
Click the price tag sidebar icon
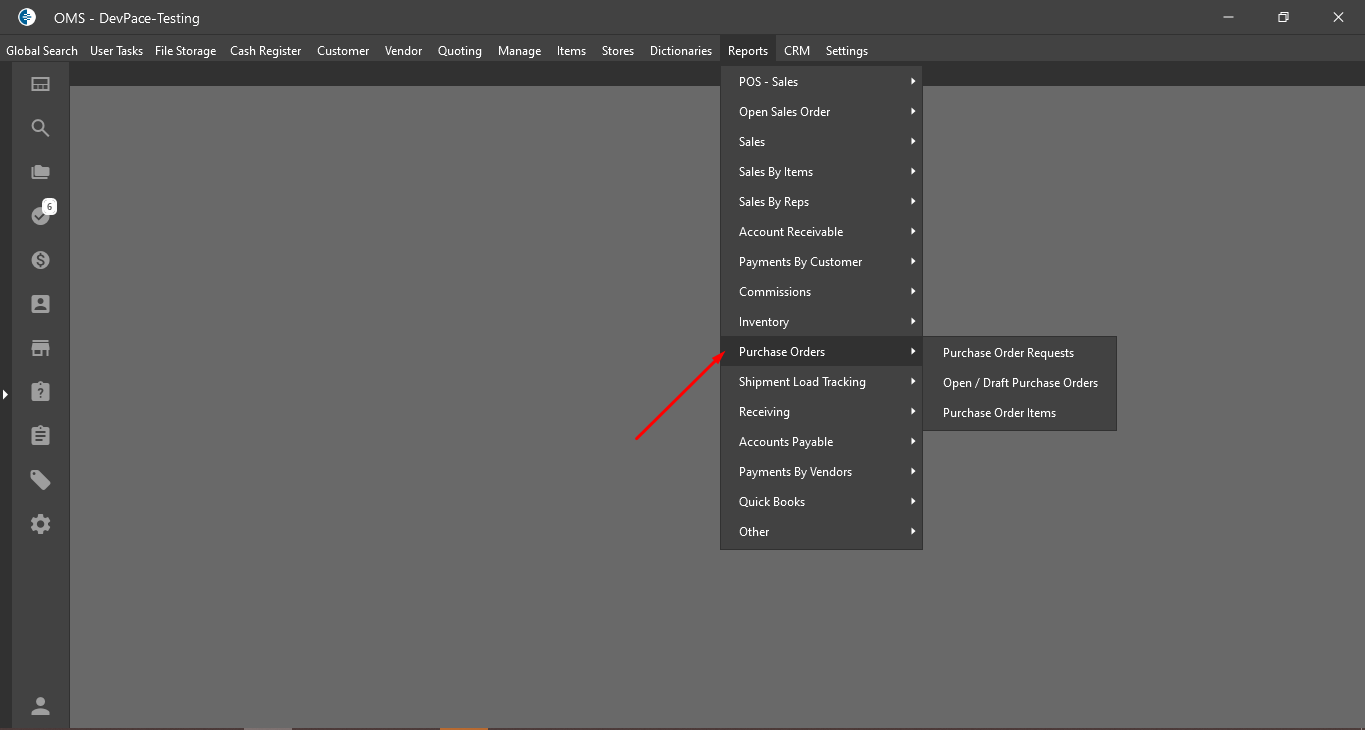pos(40,480)
